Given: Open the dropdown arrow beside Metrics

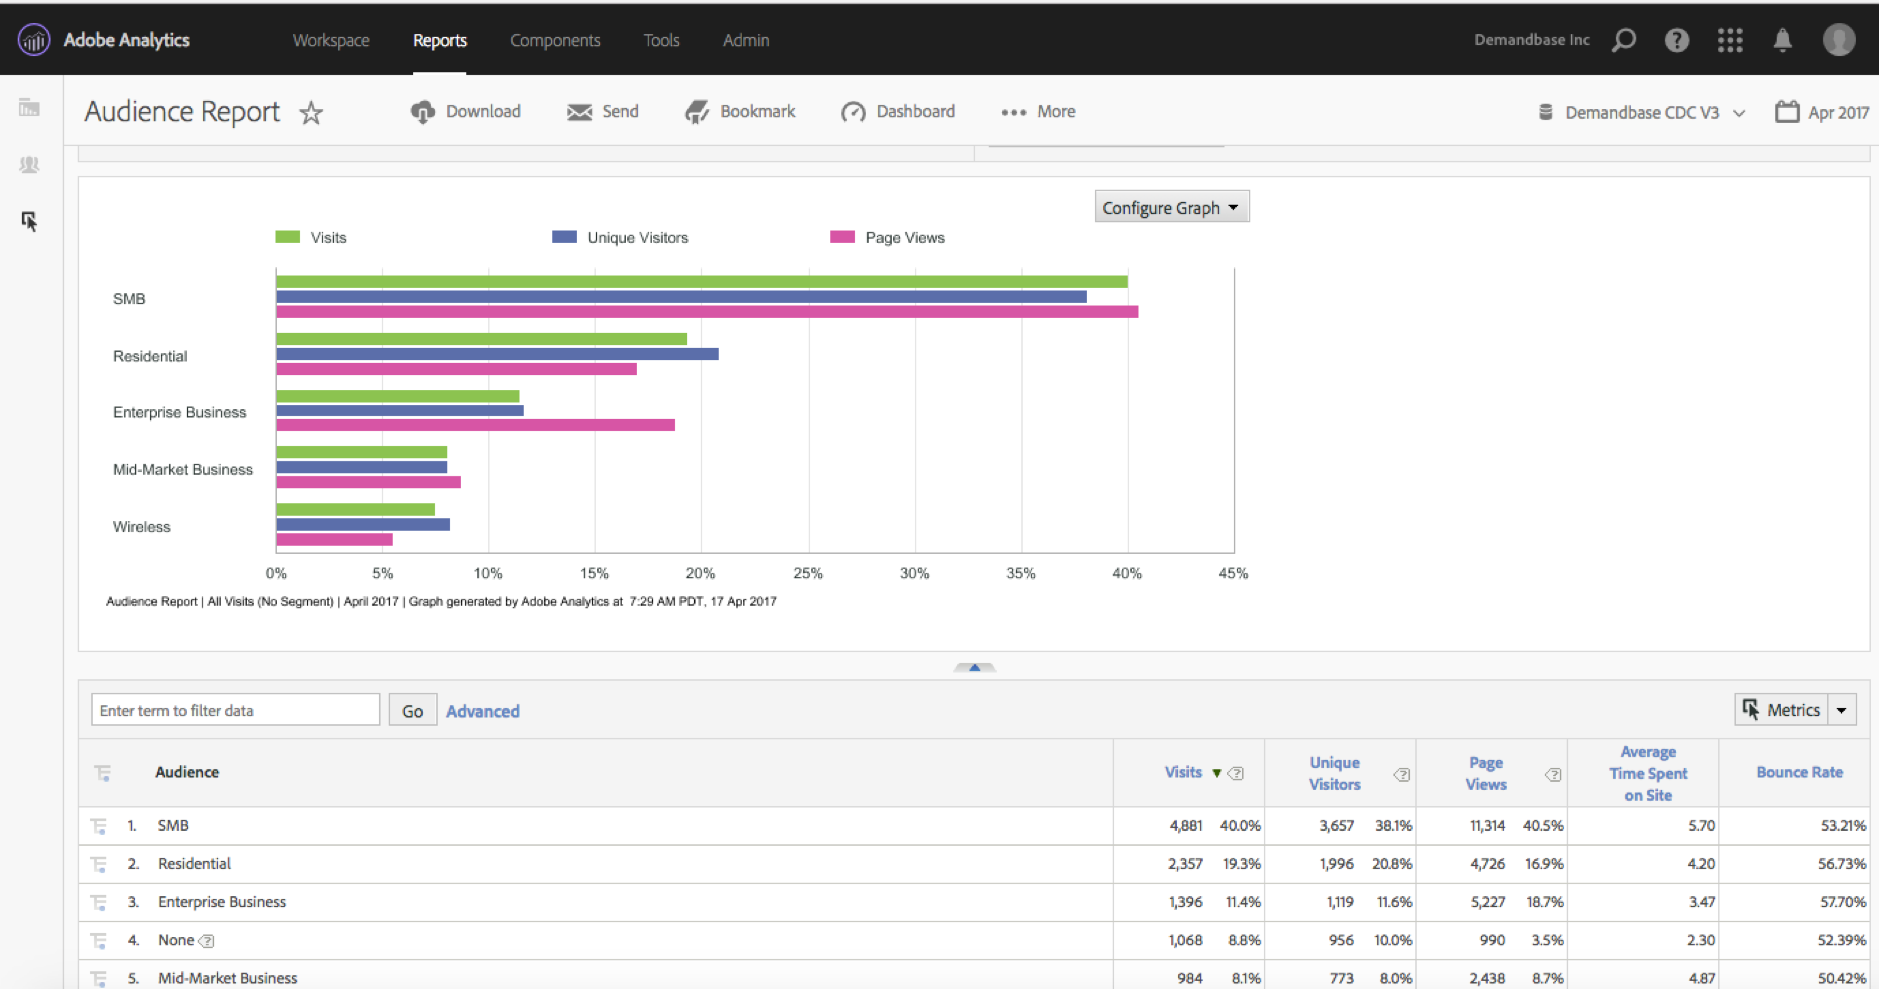Looking at the screenshot, I should tap(1842, 710).
